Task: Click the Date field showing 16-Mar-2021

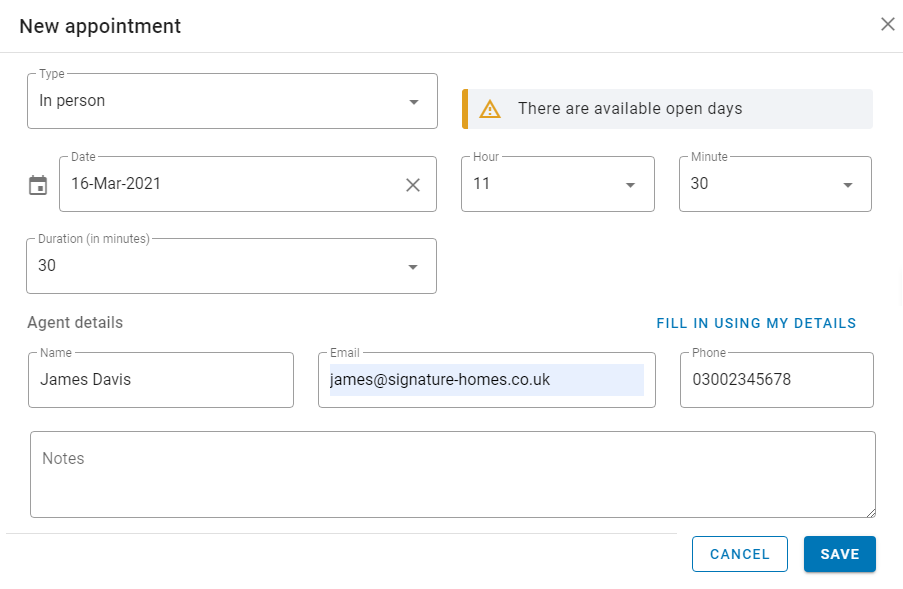Action: [248, 184]
